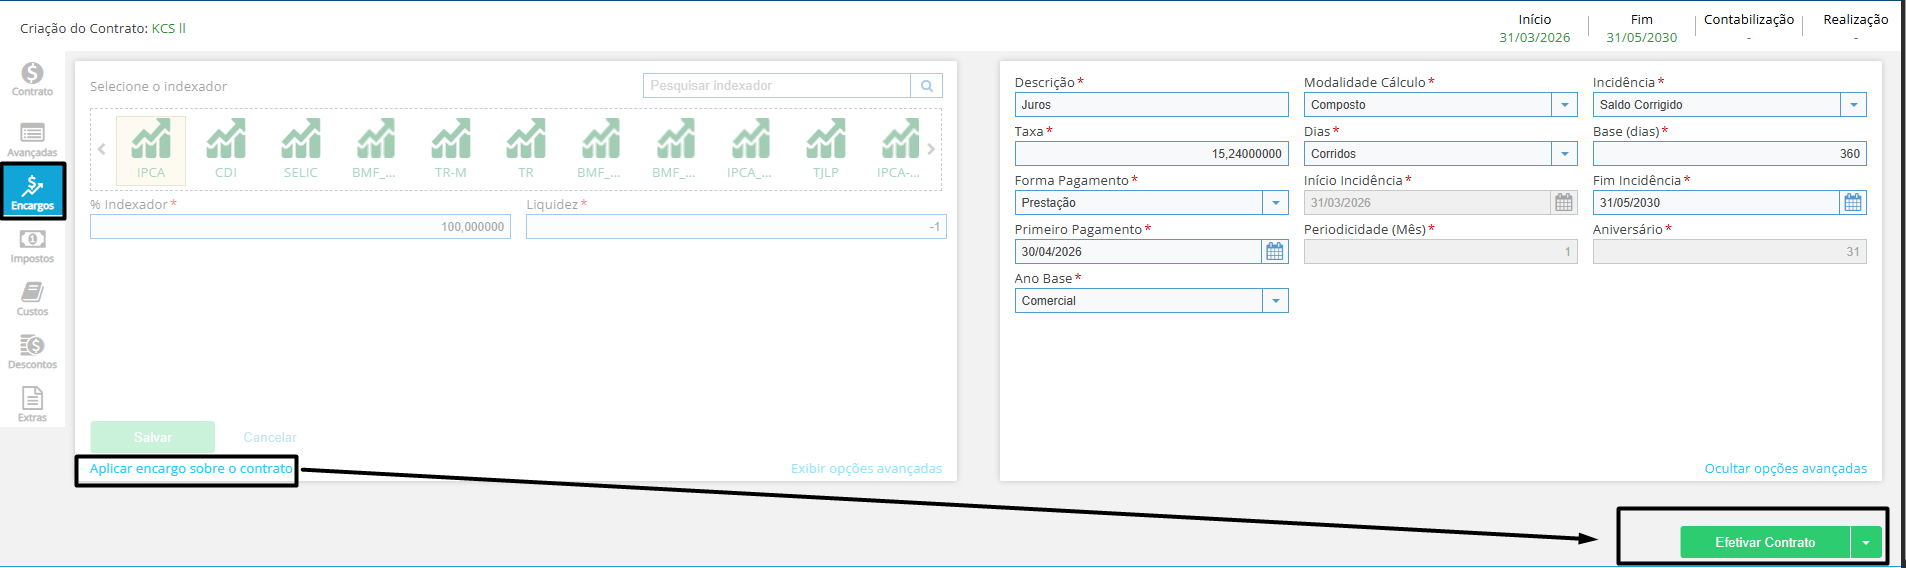
Task: Choose the TR indexer icon
Action: click(x=526, y=149)
